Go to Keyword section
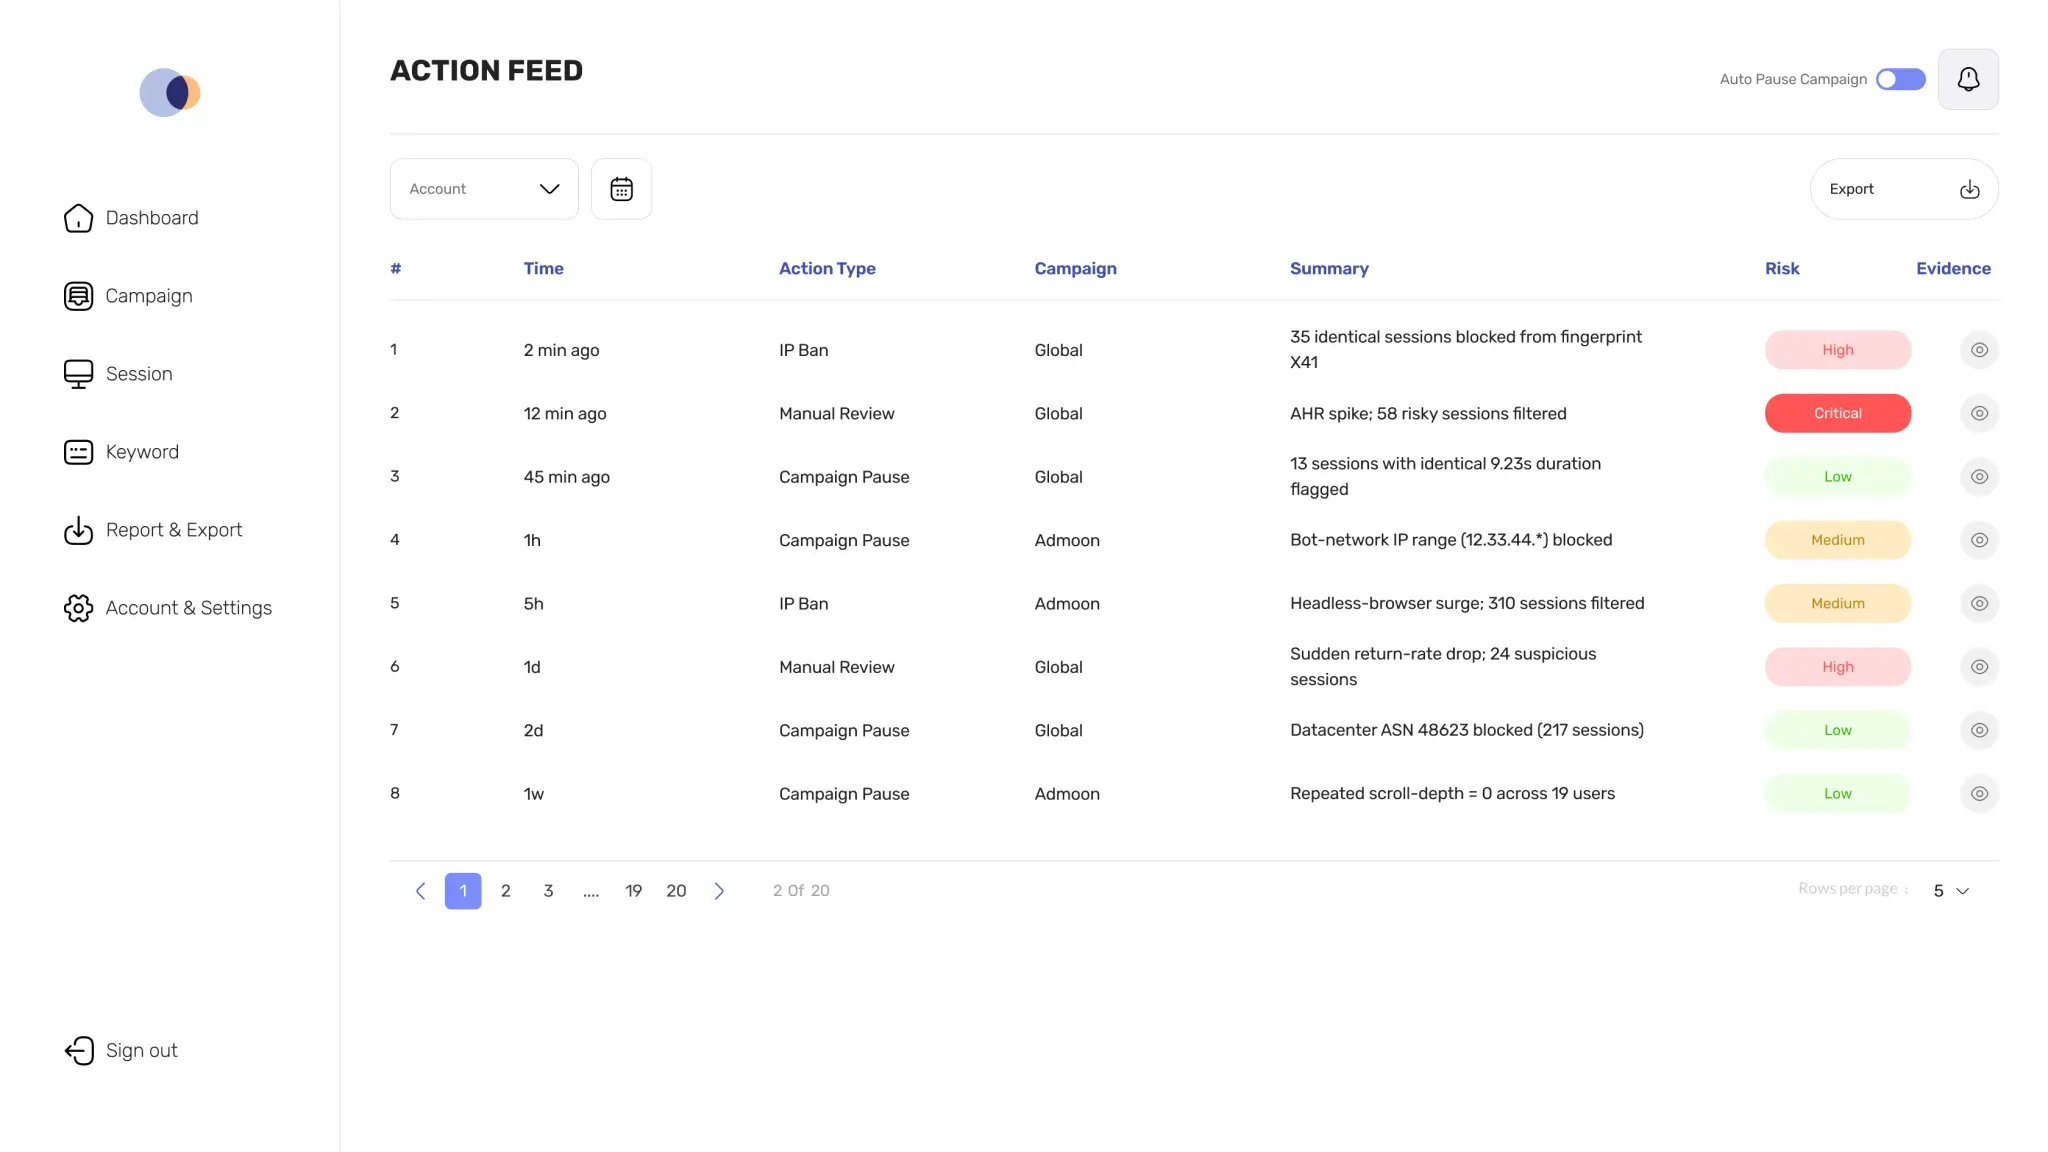 click(x=121, y=452)
